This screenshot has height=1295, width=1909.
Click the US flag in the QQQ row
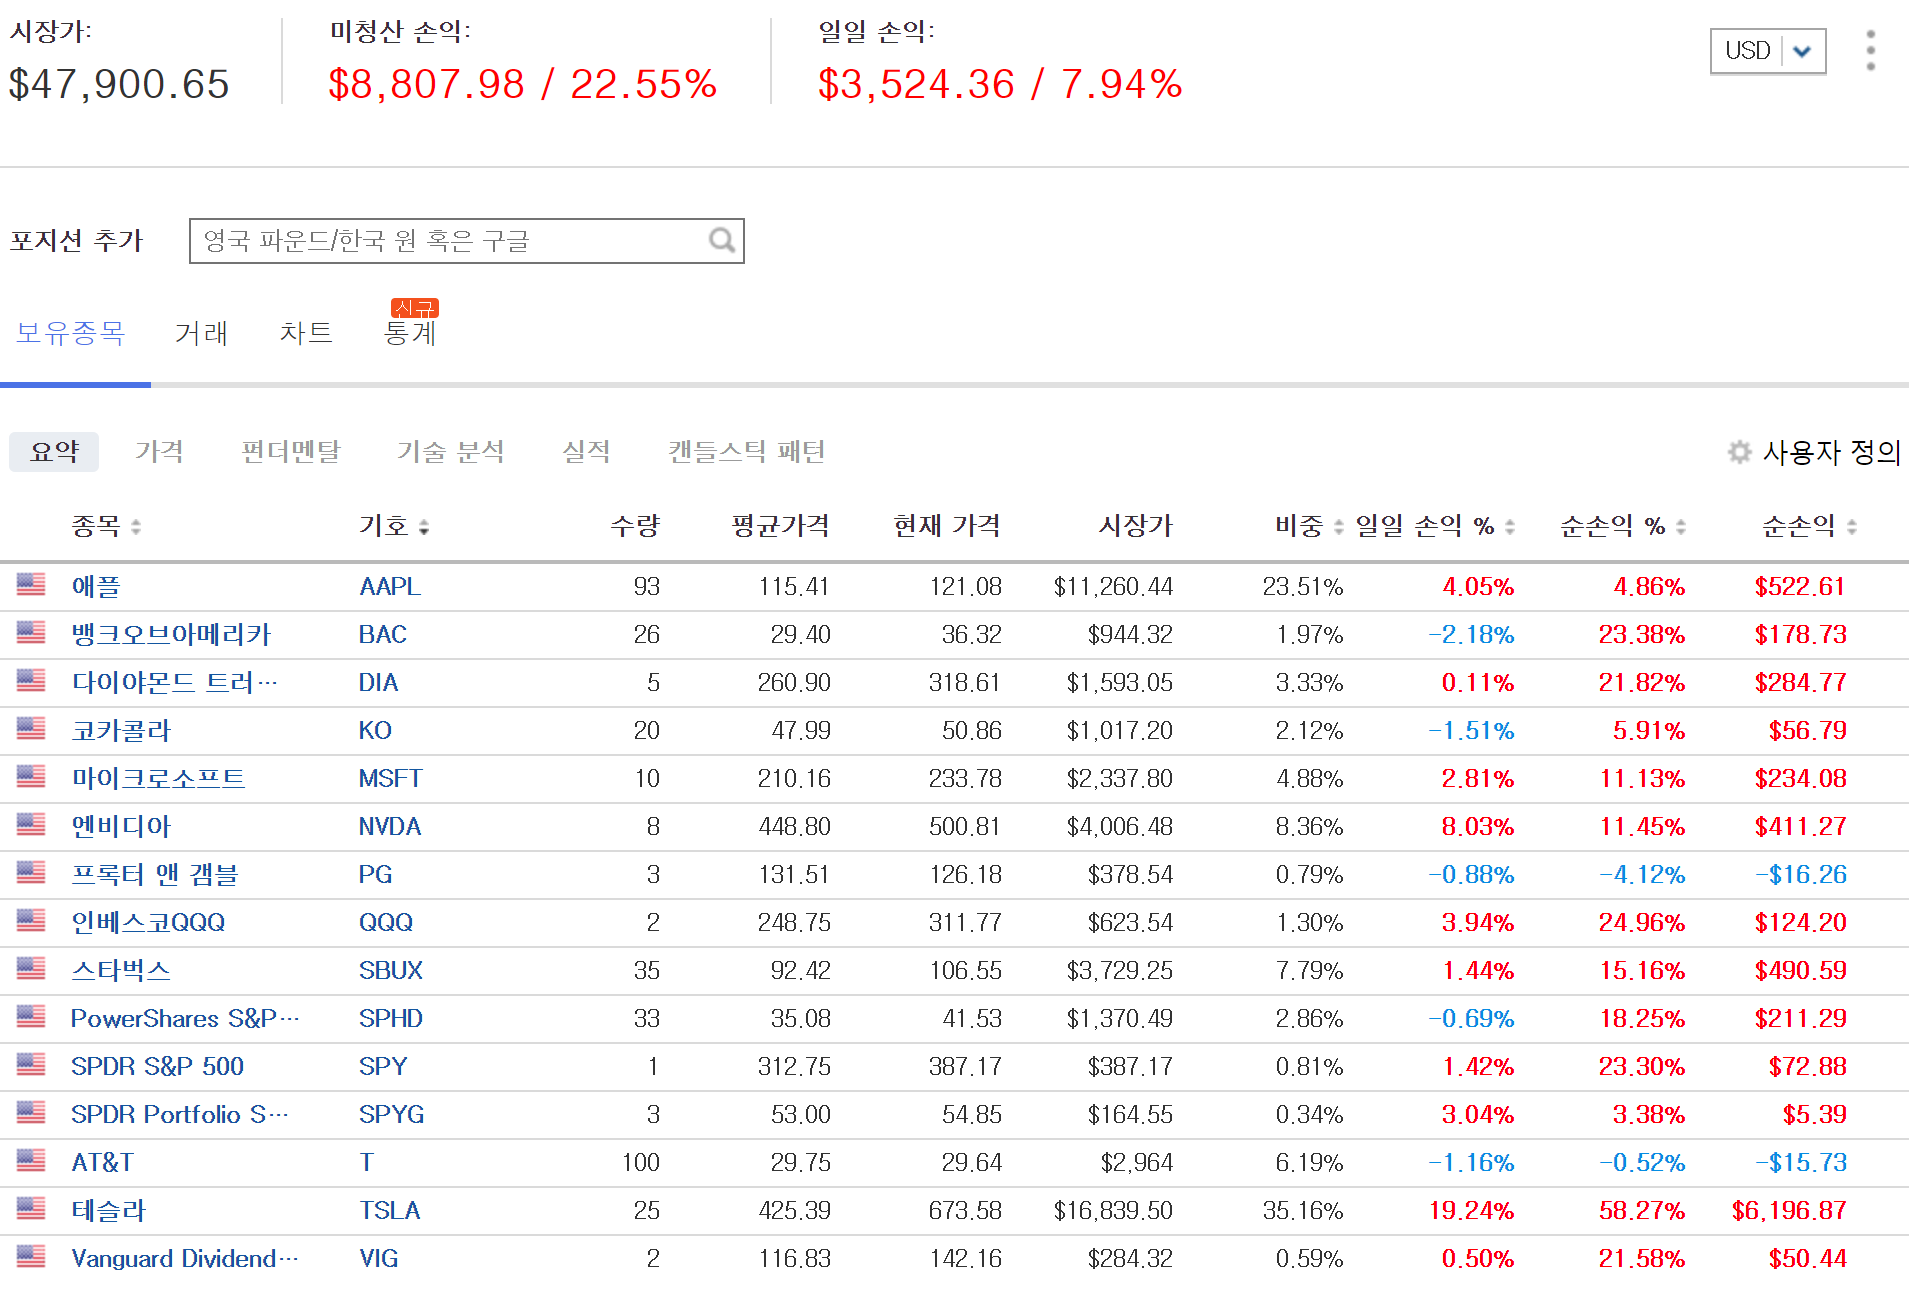tap(31, 920)
